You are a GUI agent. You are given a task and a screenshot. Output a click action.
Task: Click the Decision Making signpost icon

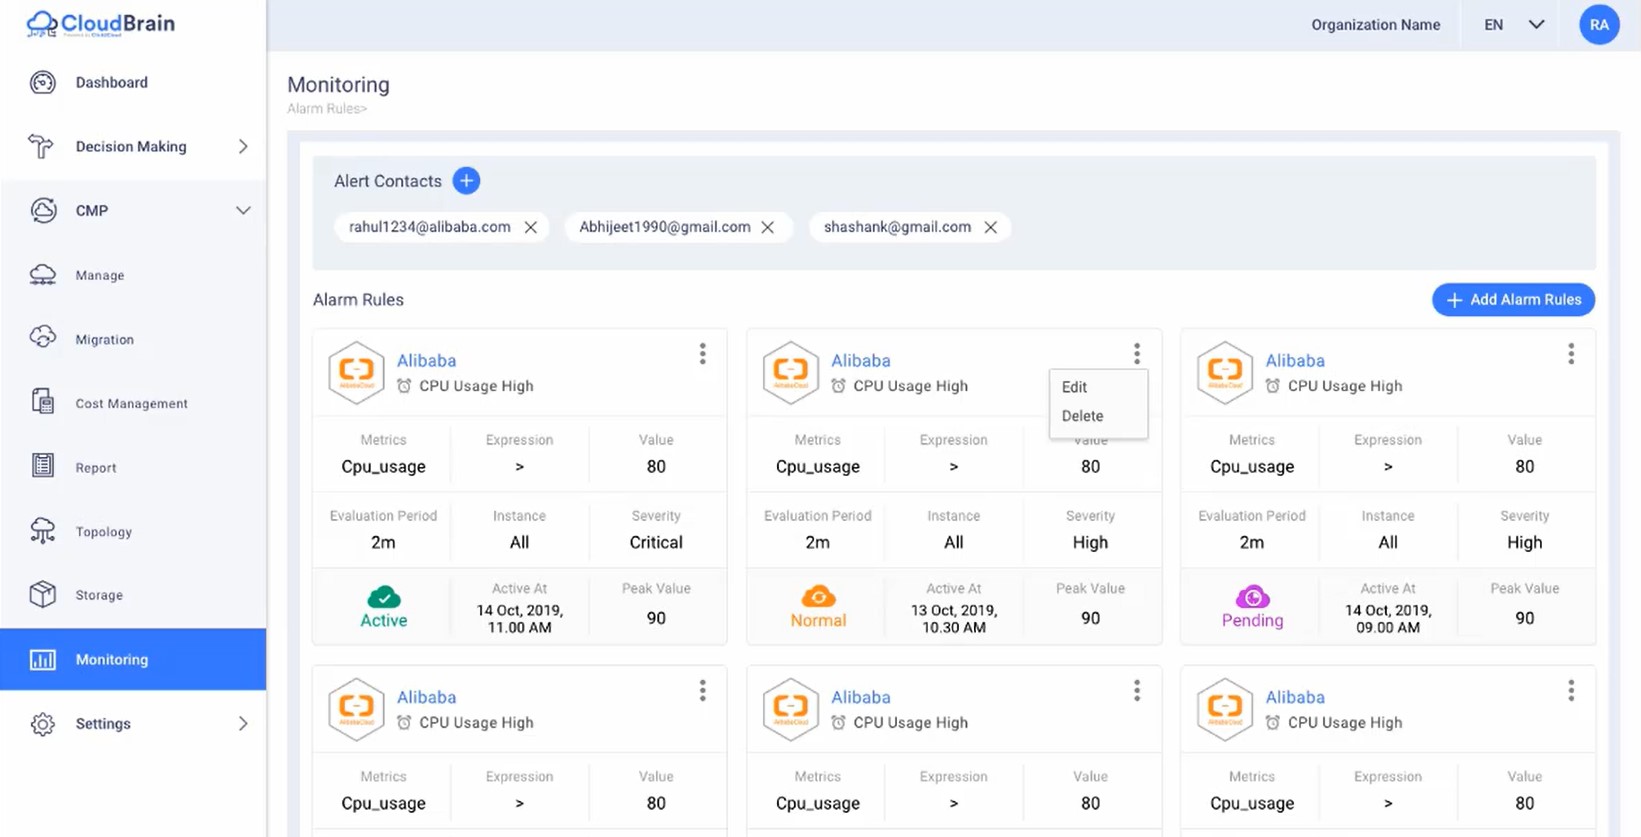[x=41, y=146]
